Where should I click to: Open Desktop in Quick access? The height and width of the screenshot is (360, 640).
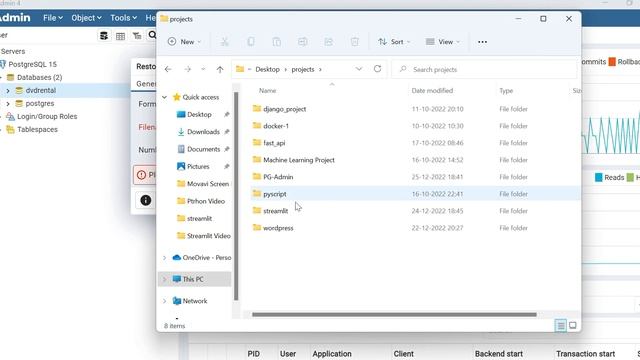point(199,115)
